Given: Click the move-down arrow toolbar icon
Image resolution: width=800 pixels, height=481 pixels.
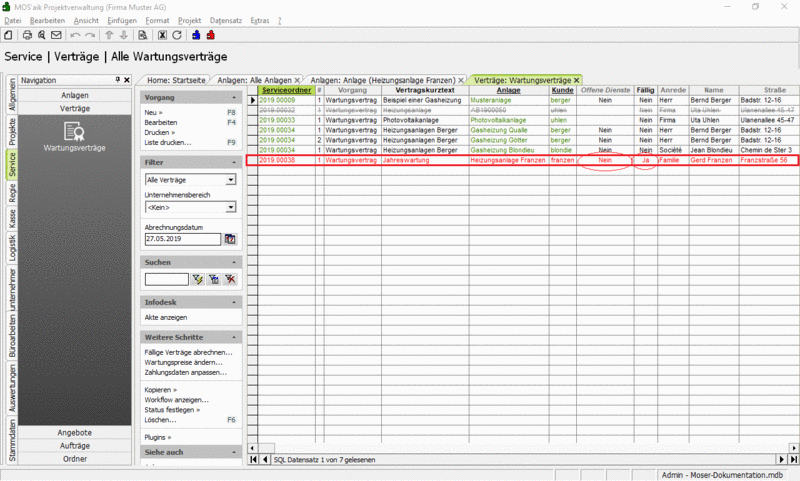Looking at the screenshot, I should coord(123,35).
